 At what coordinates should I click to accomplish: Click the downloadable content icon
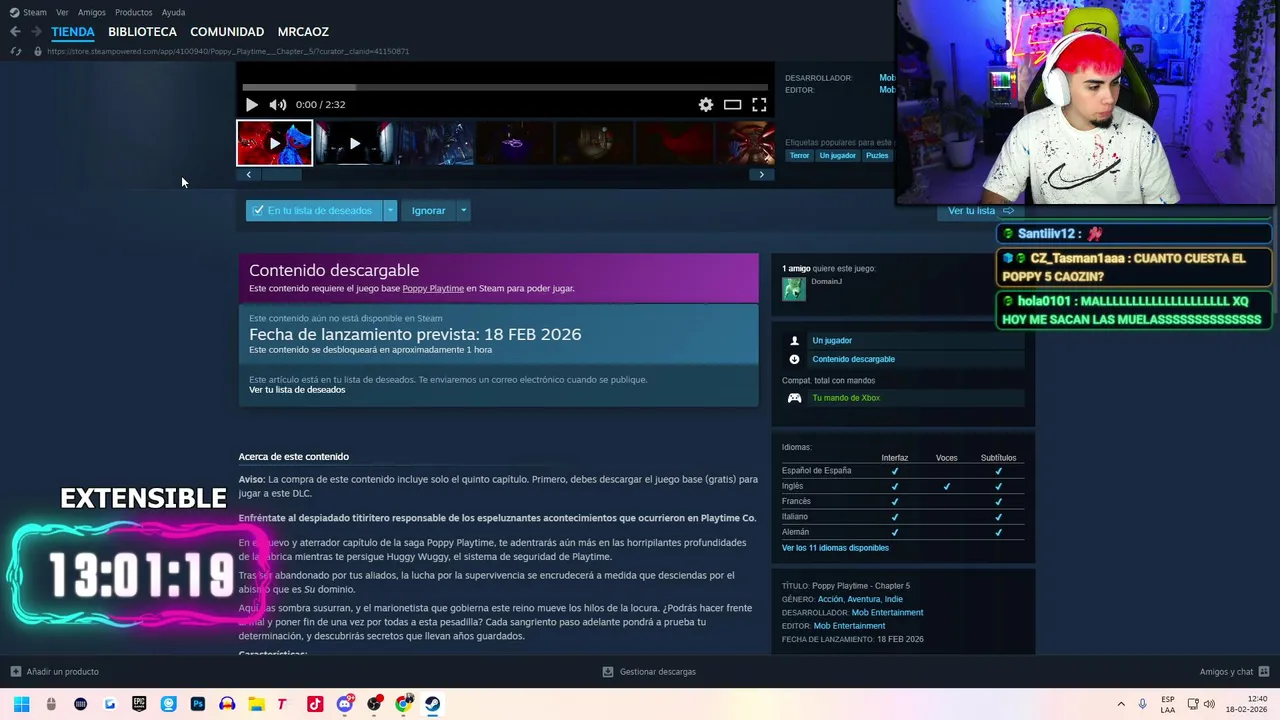794,359
